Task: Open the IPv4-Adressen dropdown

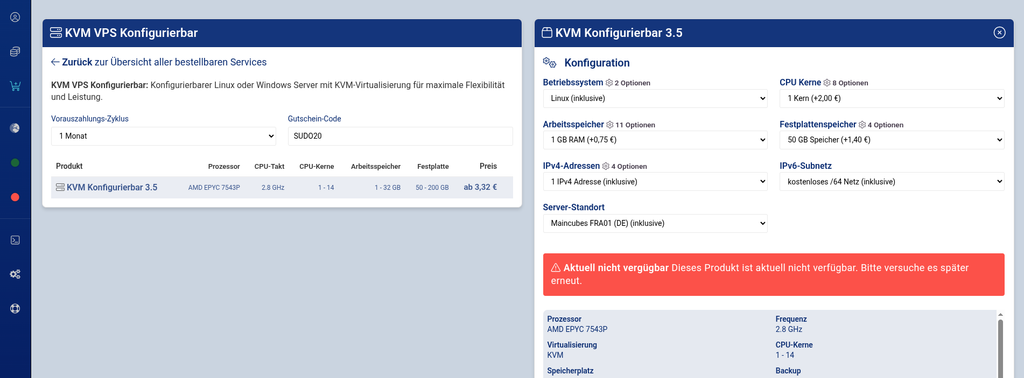Action: (655, 181)
